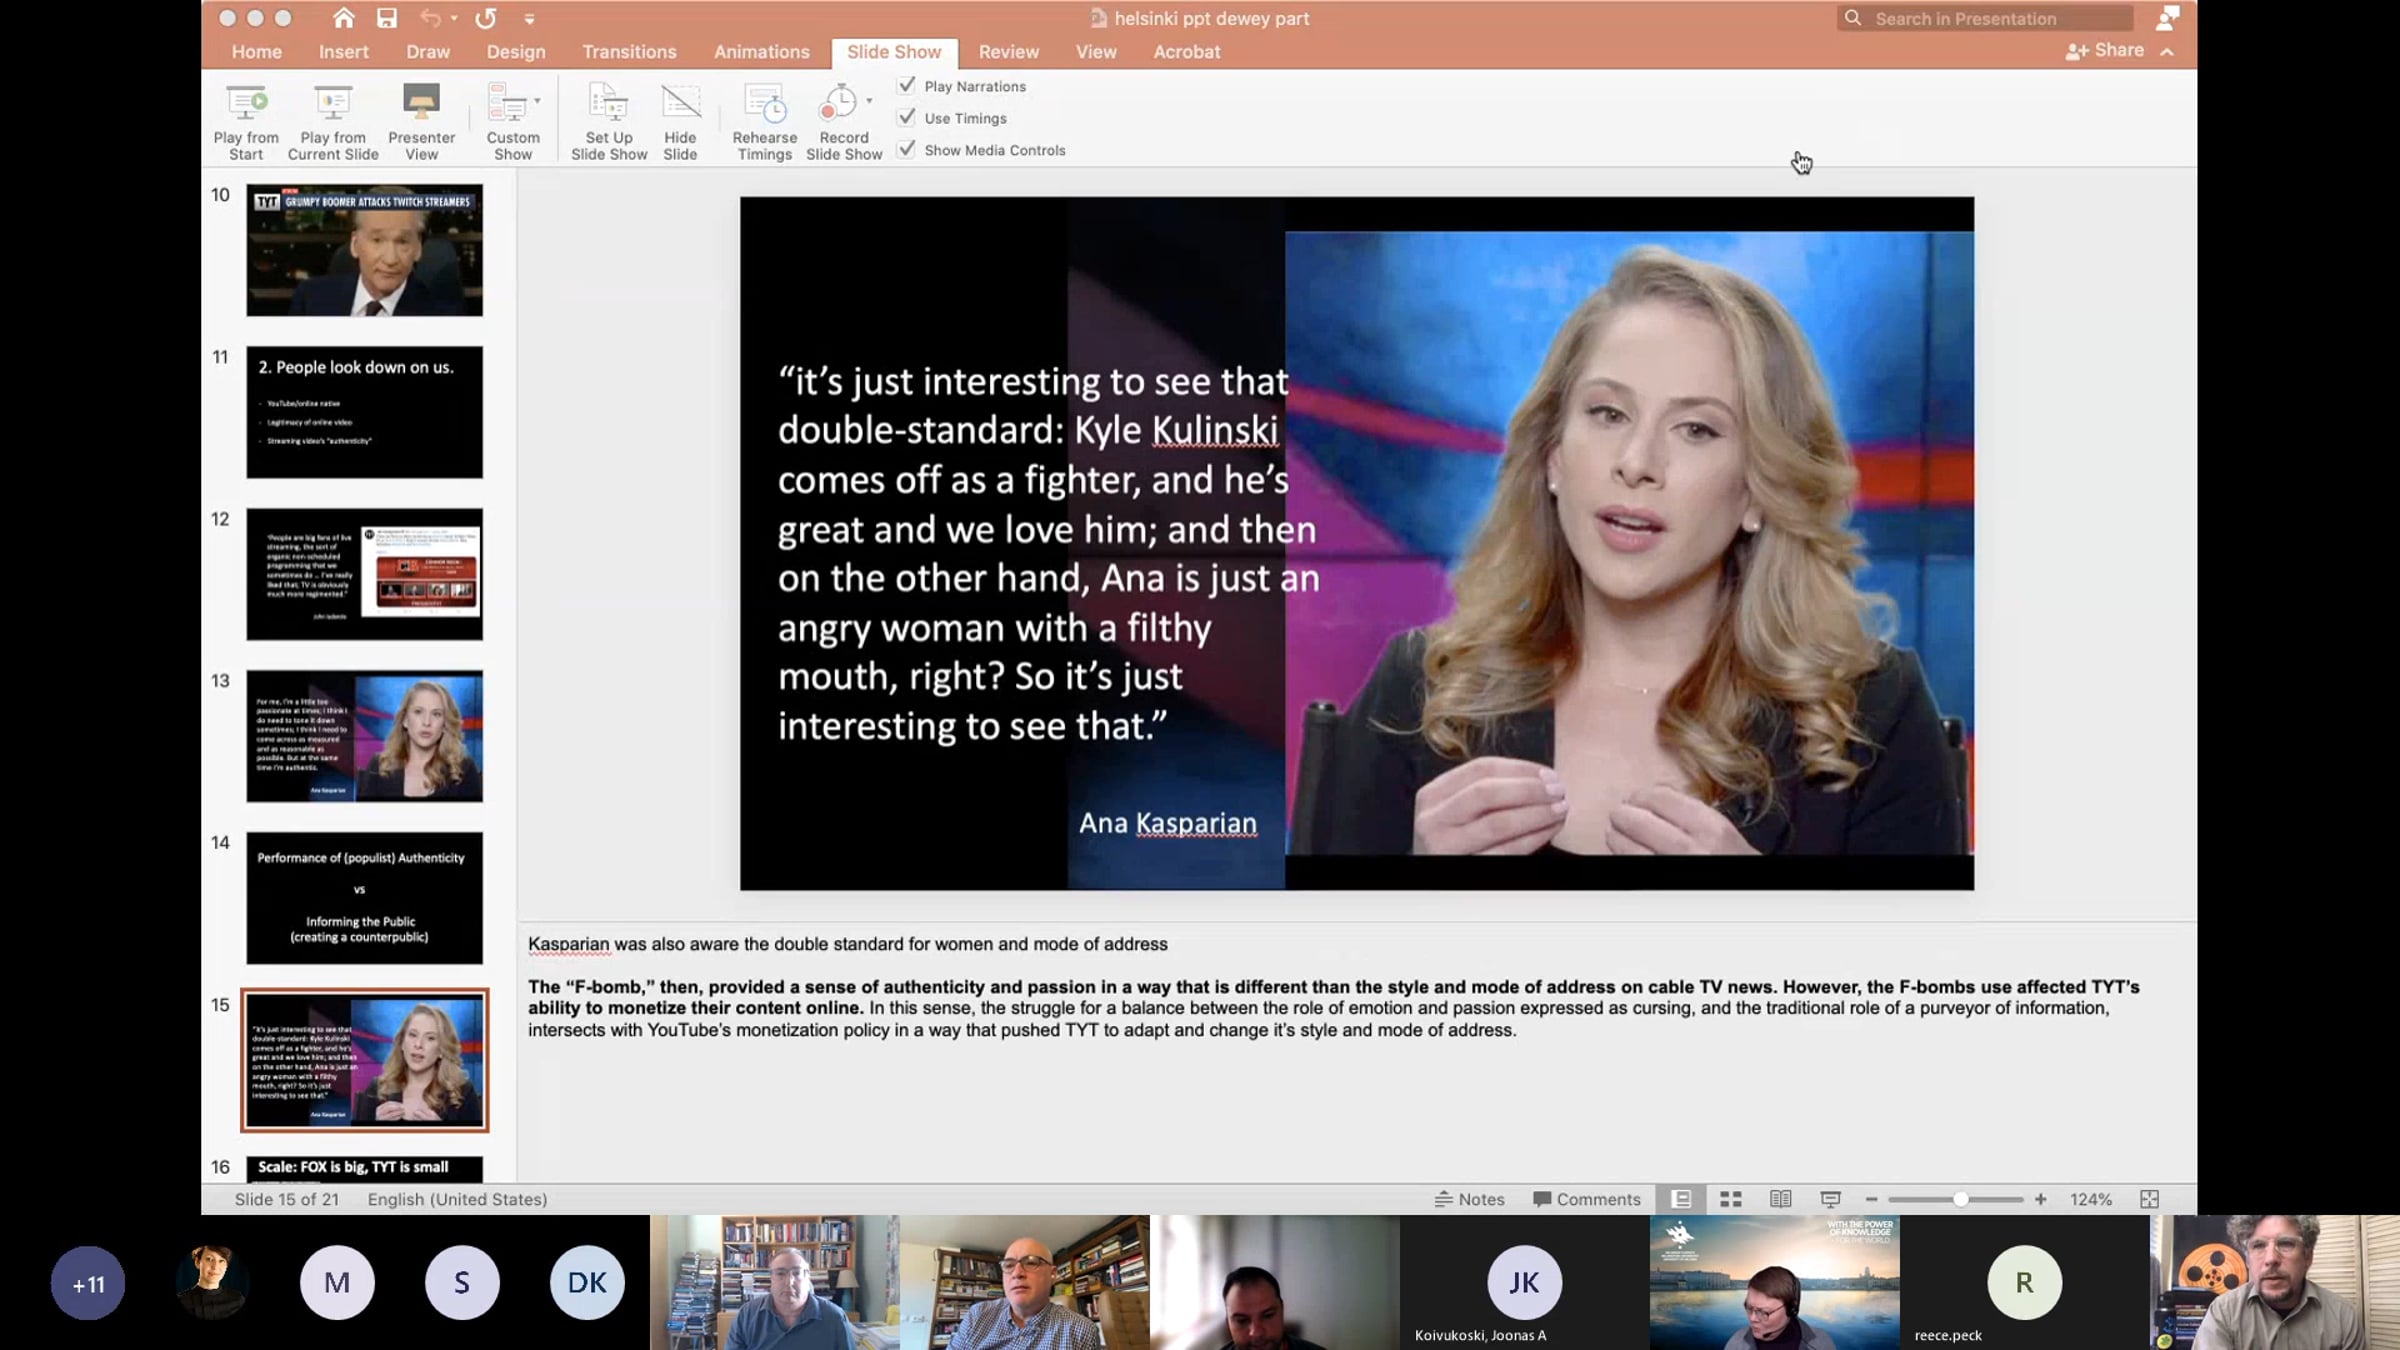Switch to Slide Sorter view icon

[1731, 1199]
